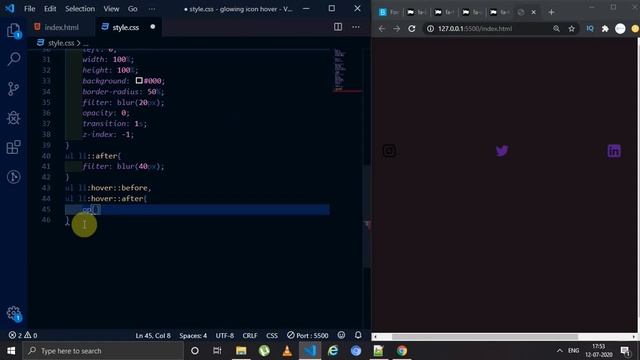
Task: Change the Spaces: 4 indentation setting
Action: pyautogui.click(x=193, y=336)
